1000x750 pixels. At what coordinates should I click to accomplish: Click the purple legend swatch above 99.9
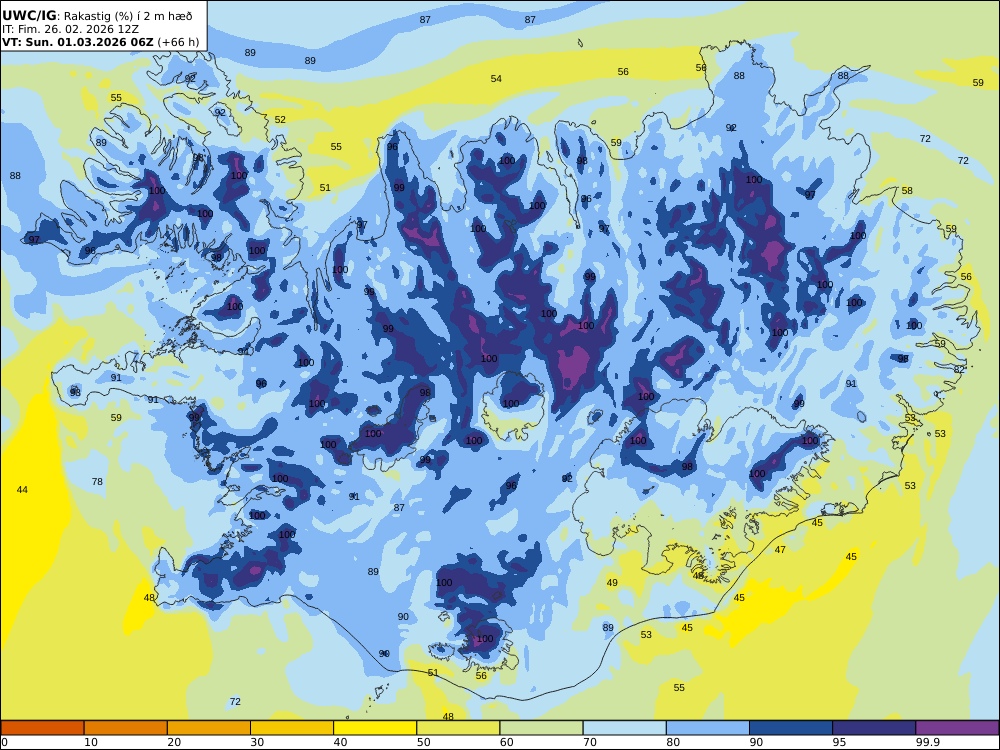[957, 728]
